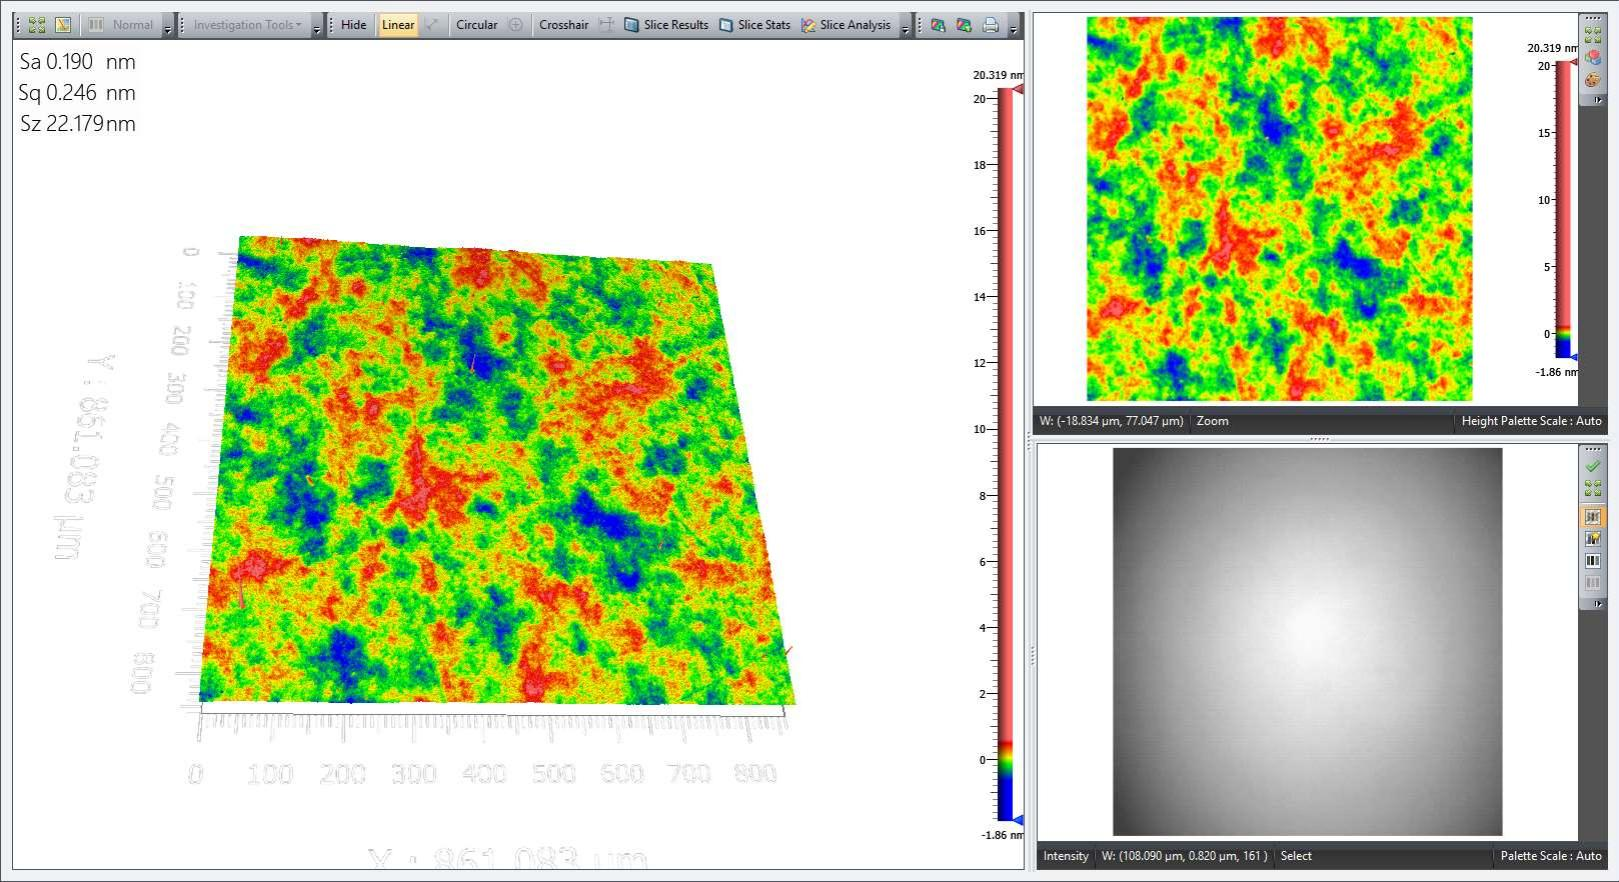Screen dimensions: 1619x882
Task: Click the print icon in the toolbar
Action: click(x=990, y=25)
